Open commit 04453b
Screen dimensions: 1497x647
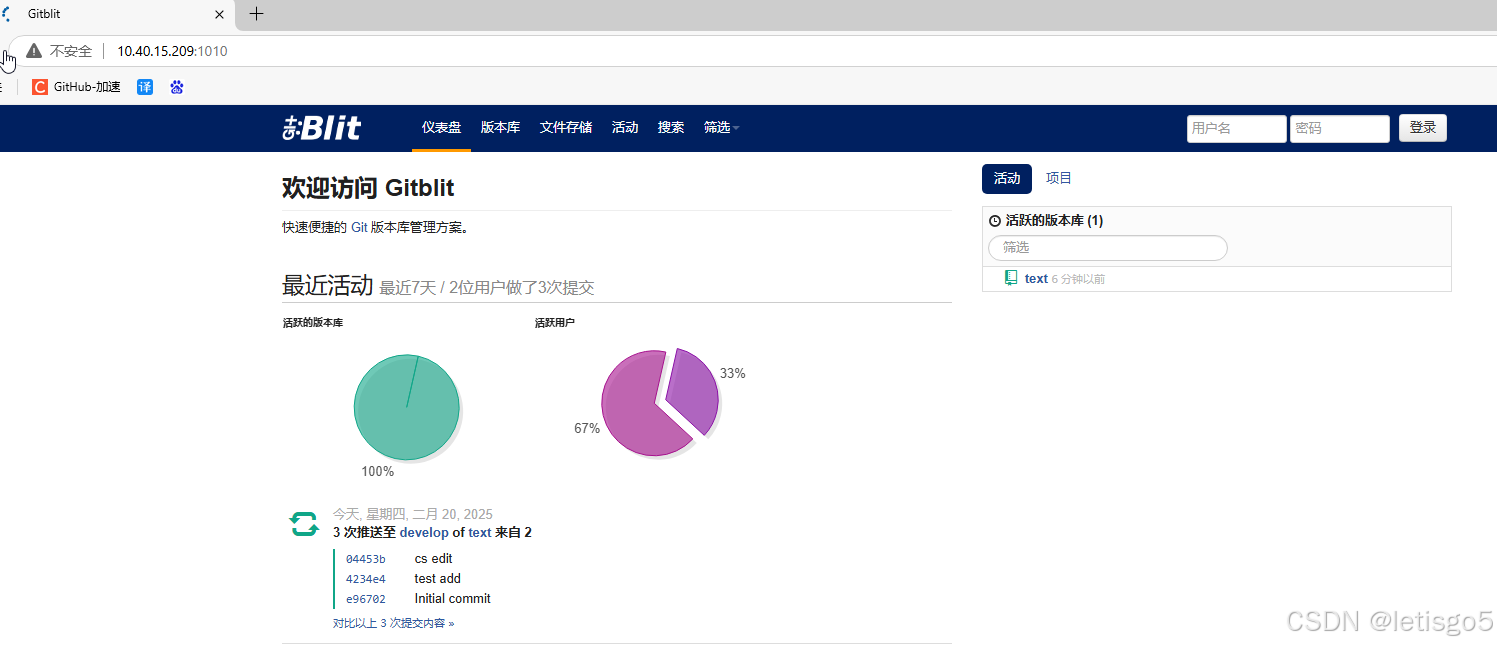(366, 559)
